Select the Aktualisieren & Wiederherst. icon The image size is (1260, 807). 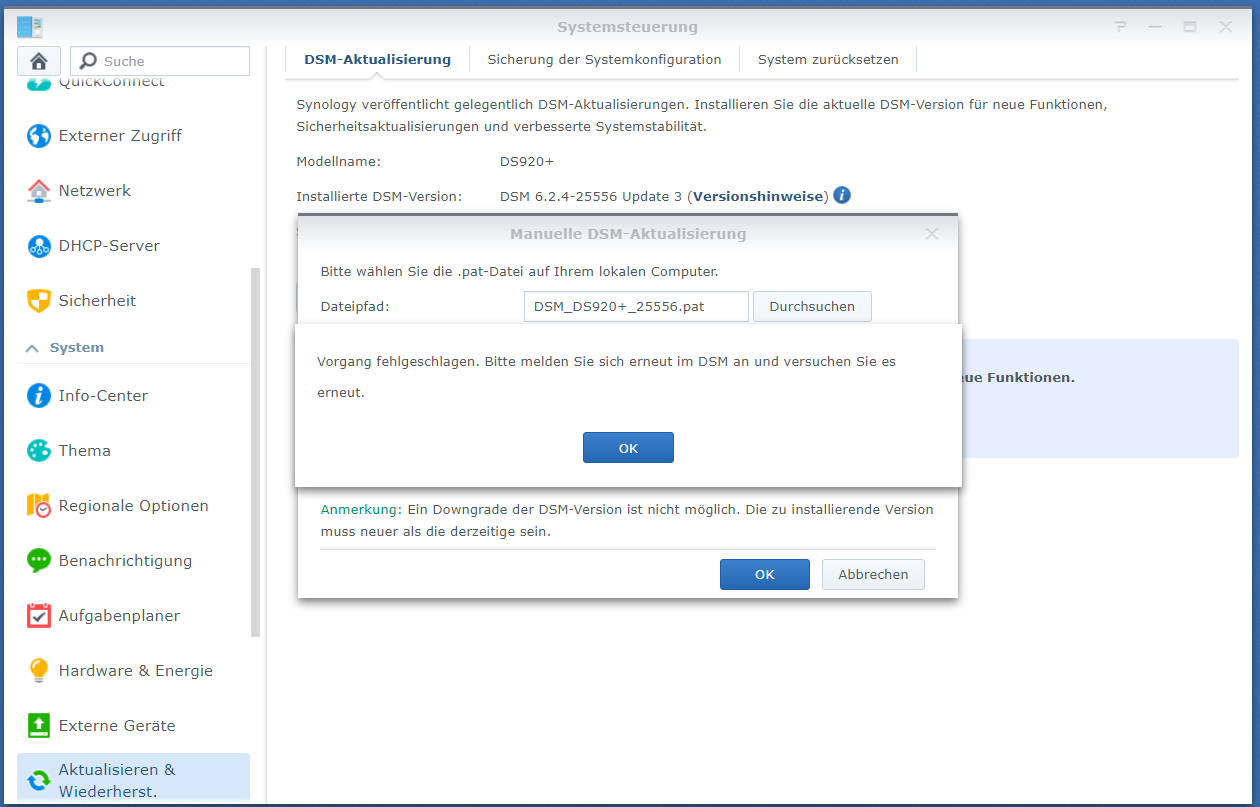39,781
